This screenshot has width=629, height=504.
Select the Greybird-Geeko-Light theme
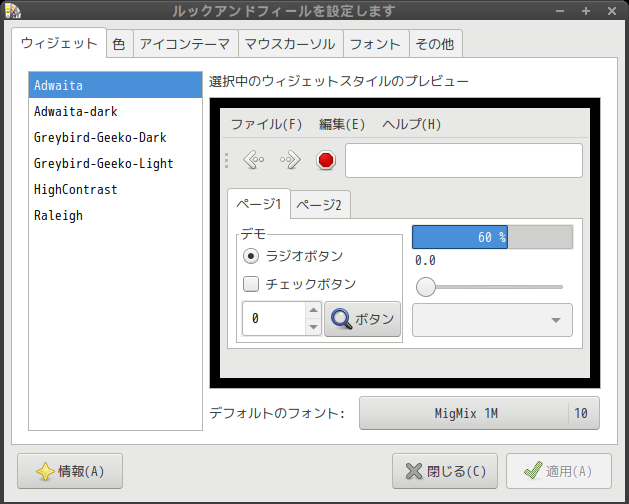pyautogui.click(x=116, y=163)
